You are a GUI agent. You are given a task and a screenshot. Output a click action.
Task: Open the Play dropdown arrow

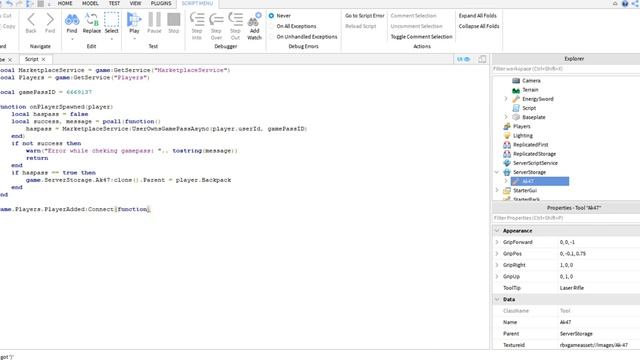134,39
